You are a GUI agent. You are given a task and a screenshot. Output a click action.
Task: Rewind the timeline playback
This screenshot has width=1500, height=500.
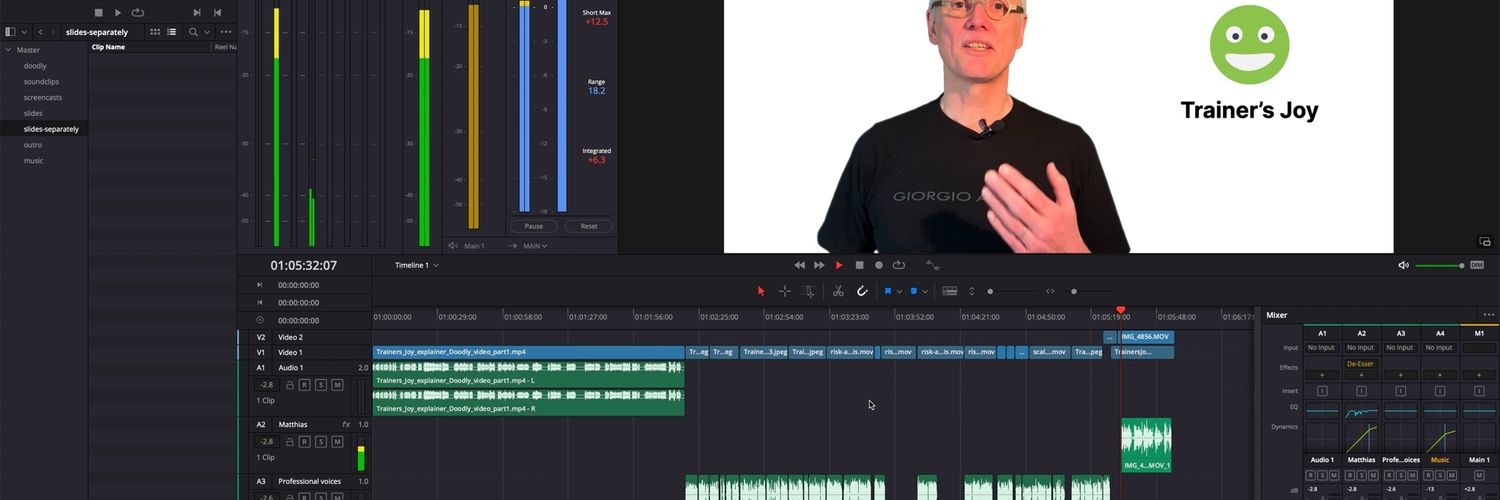pos(799,265)
